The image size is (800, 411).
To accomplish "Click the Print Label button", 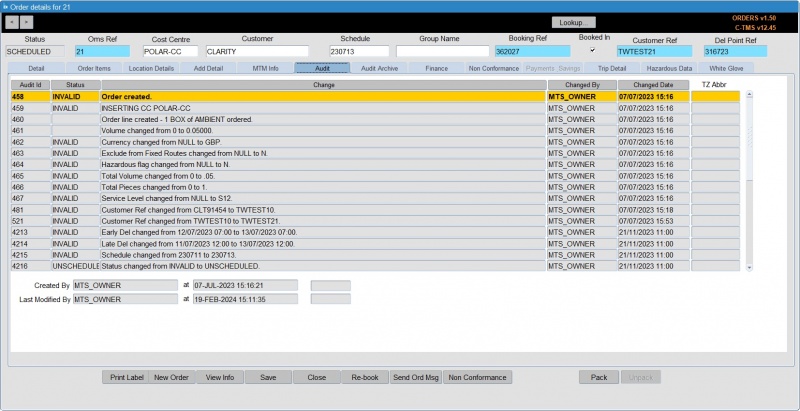I will coord(125,377).
